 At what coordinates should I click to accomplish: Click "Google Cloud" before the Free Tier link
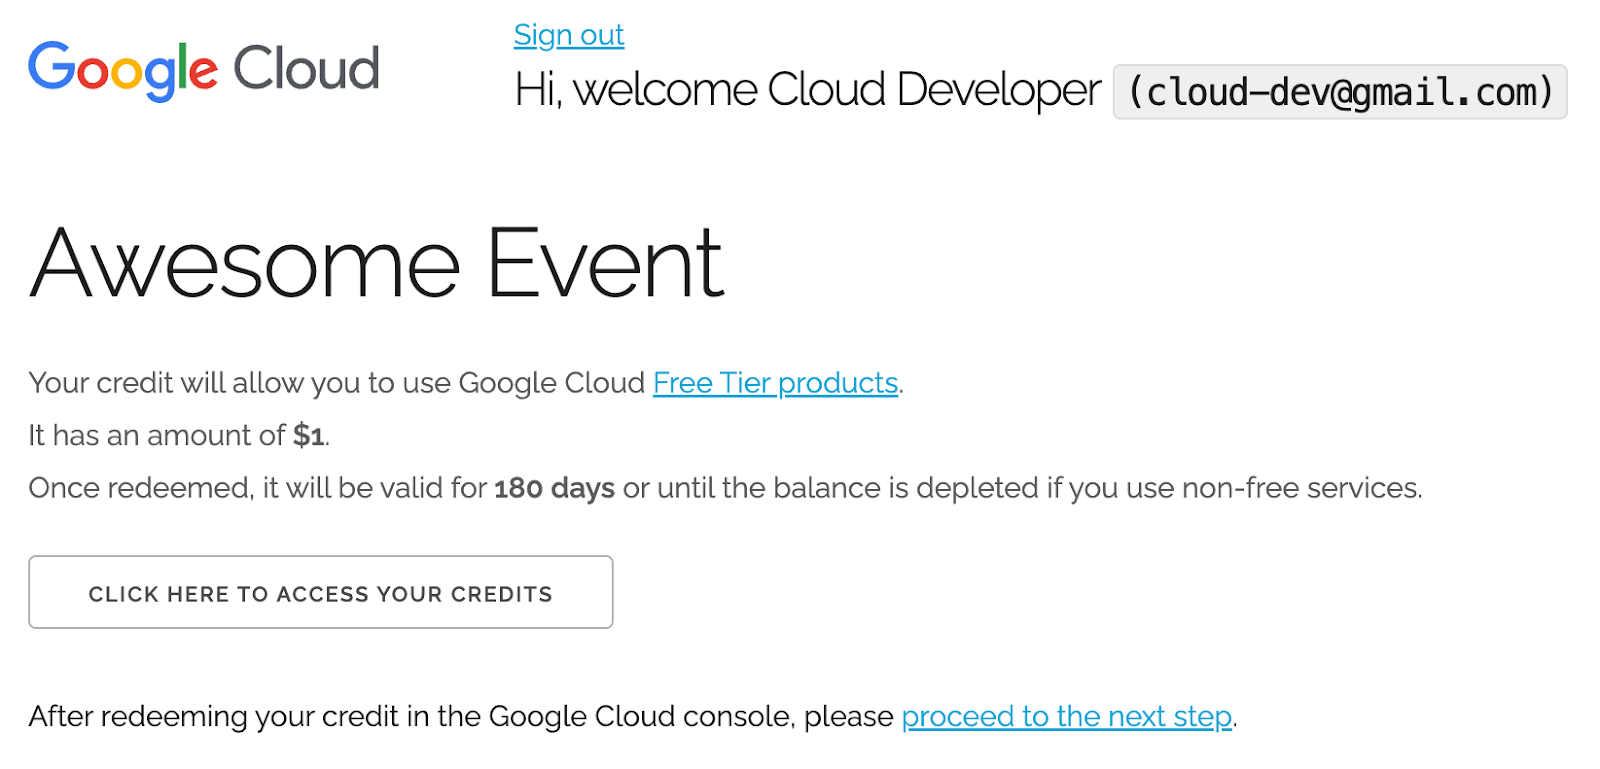pyautogui.click(x=551, y=383)
